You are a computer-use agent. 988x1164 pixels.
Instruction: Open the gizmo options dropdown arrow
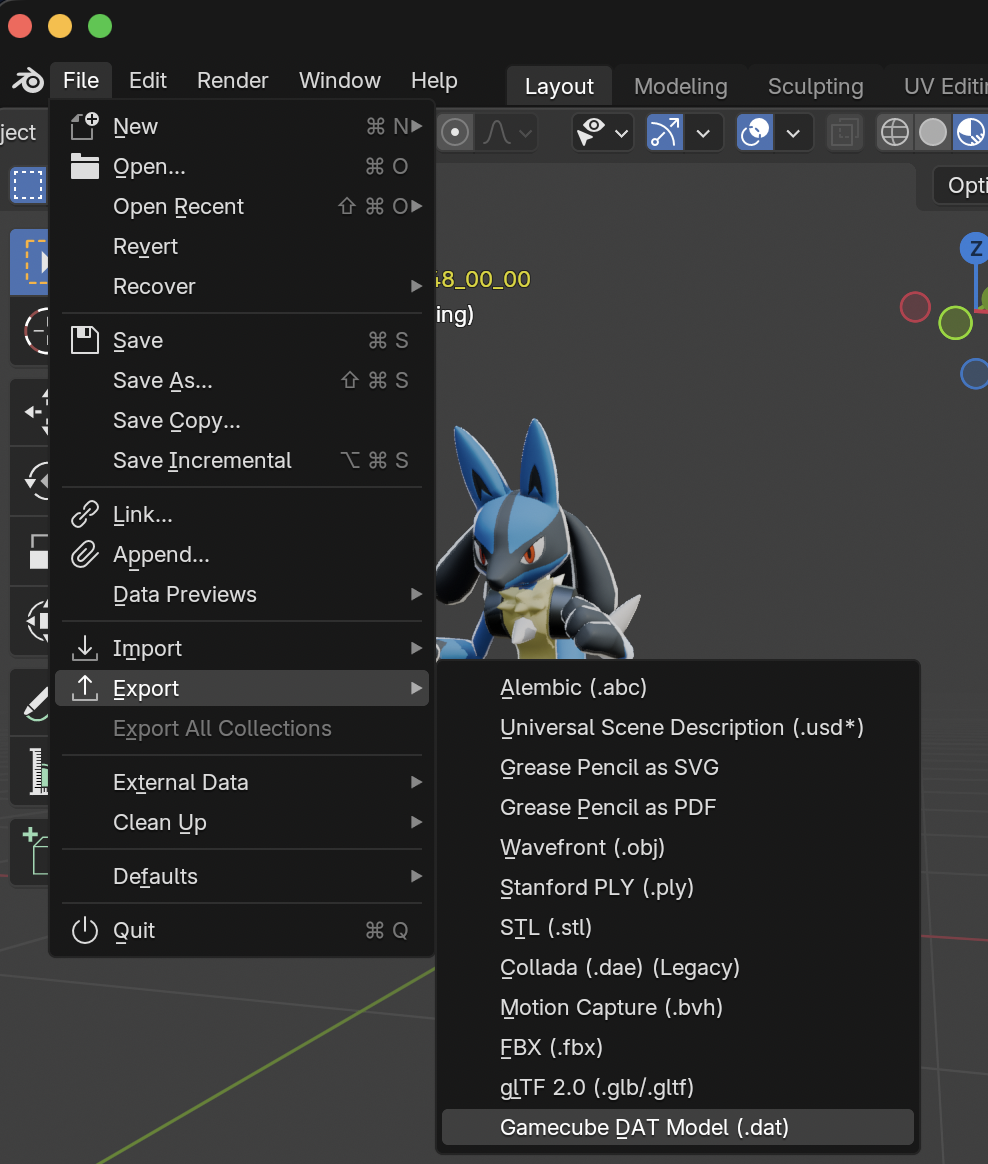[x=703, y=134]
